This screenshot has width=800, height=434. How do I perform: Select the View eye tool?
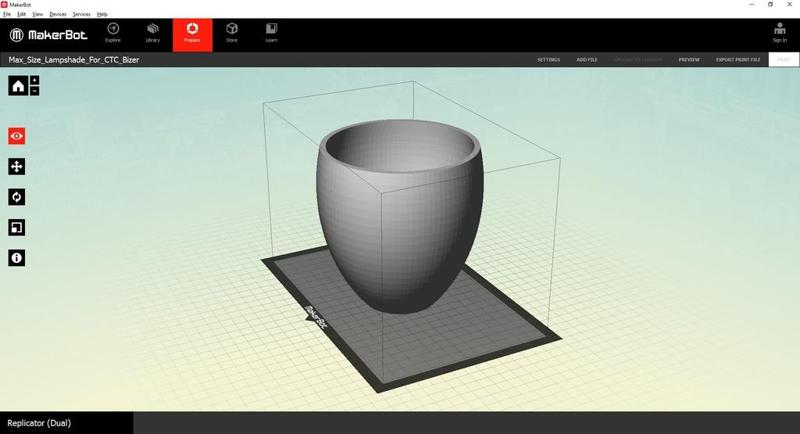pos(16,136)
